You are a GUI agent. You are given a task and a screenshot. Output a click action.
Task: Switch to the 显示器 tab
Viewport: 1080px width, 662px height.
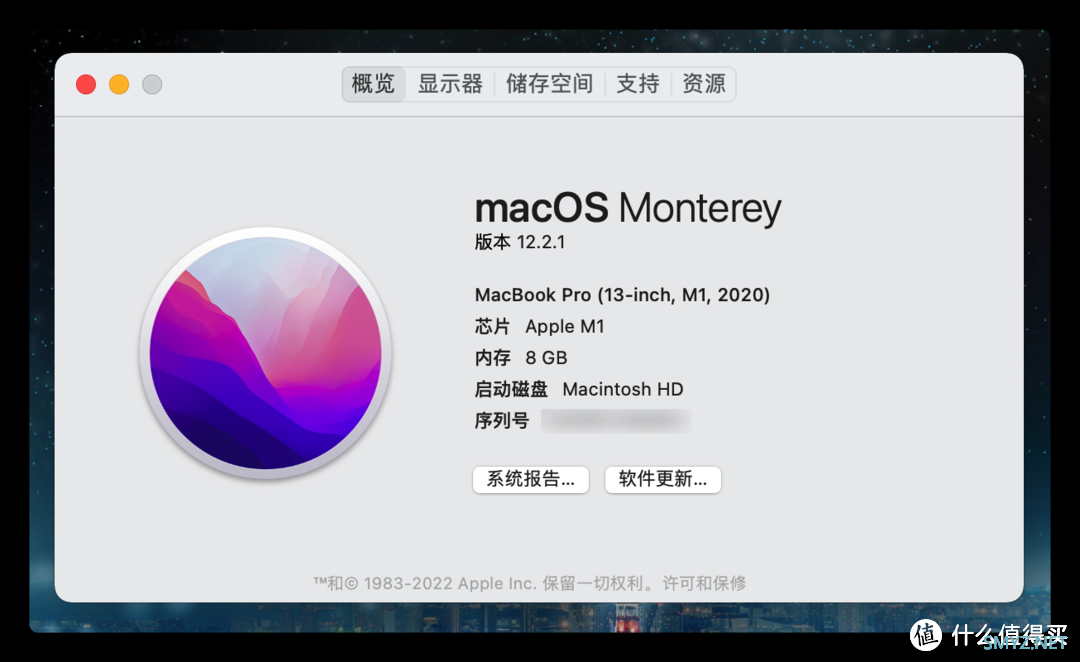[x=450, y=84]
